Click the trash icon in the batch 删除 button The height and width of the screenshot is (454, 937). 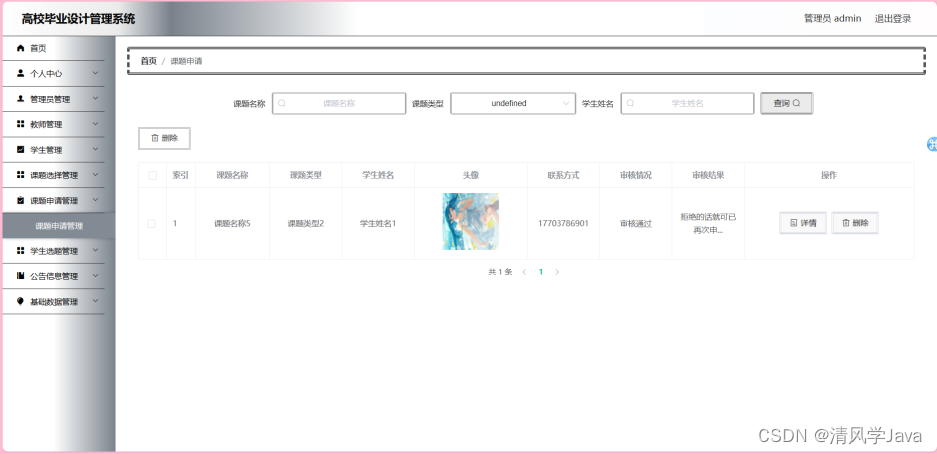155,138
